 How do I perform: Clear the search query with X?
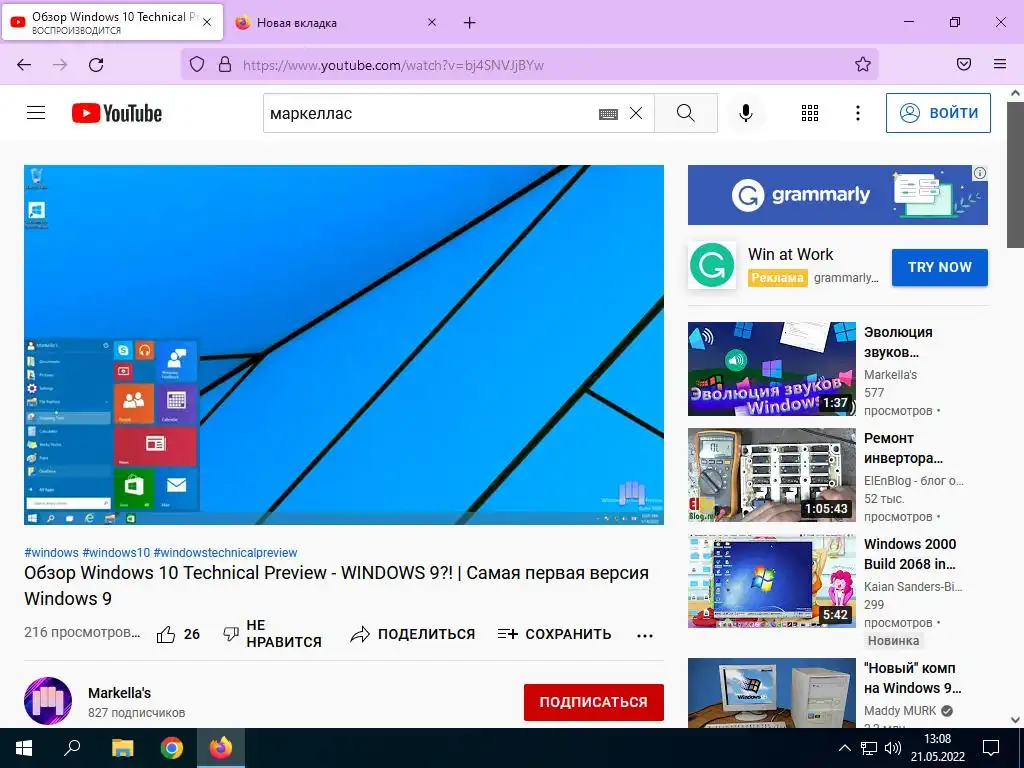tap(635, 114)
